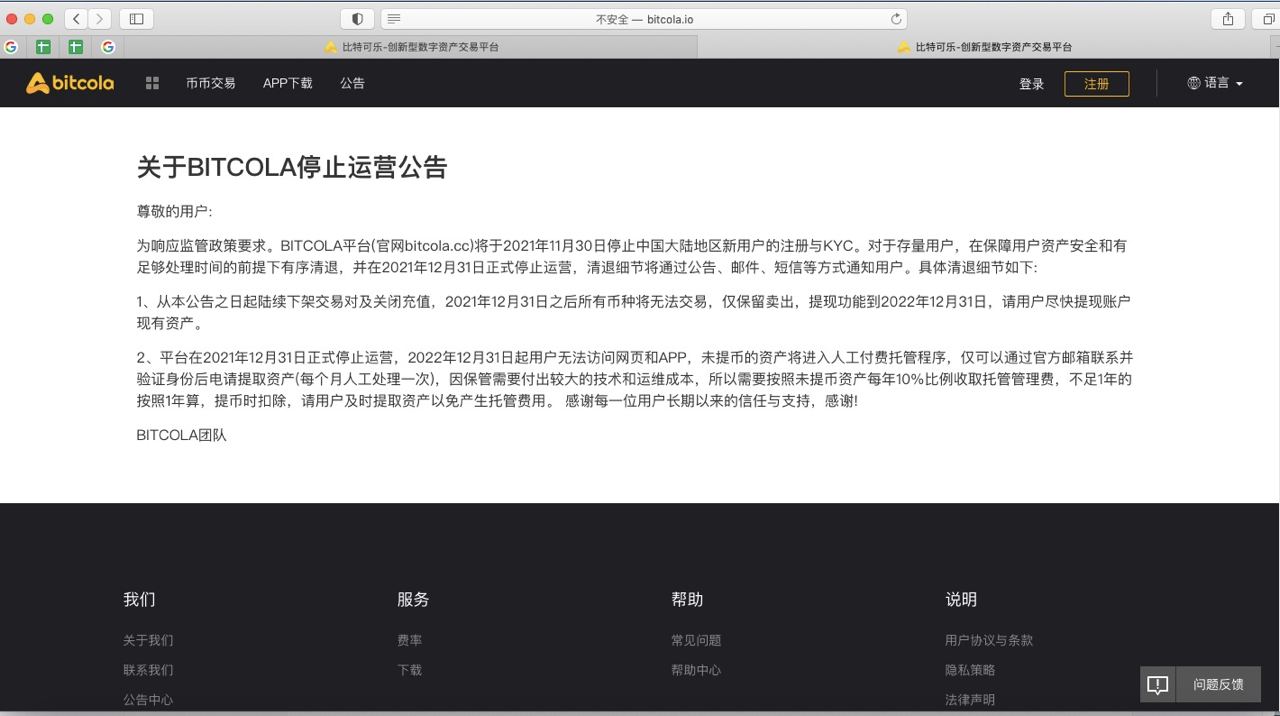Viewport: 1280px width, 716px height.
Task: Open 币币交易 menu item
Action: tap(210, 83)
